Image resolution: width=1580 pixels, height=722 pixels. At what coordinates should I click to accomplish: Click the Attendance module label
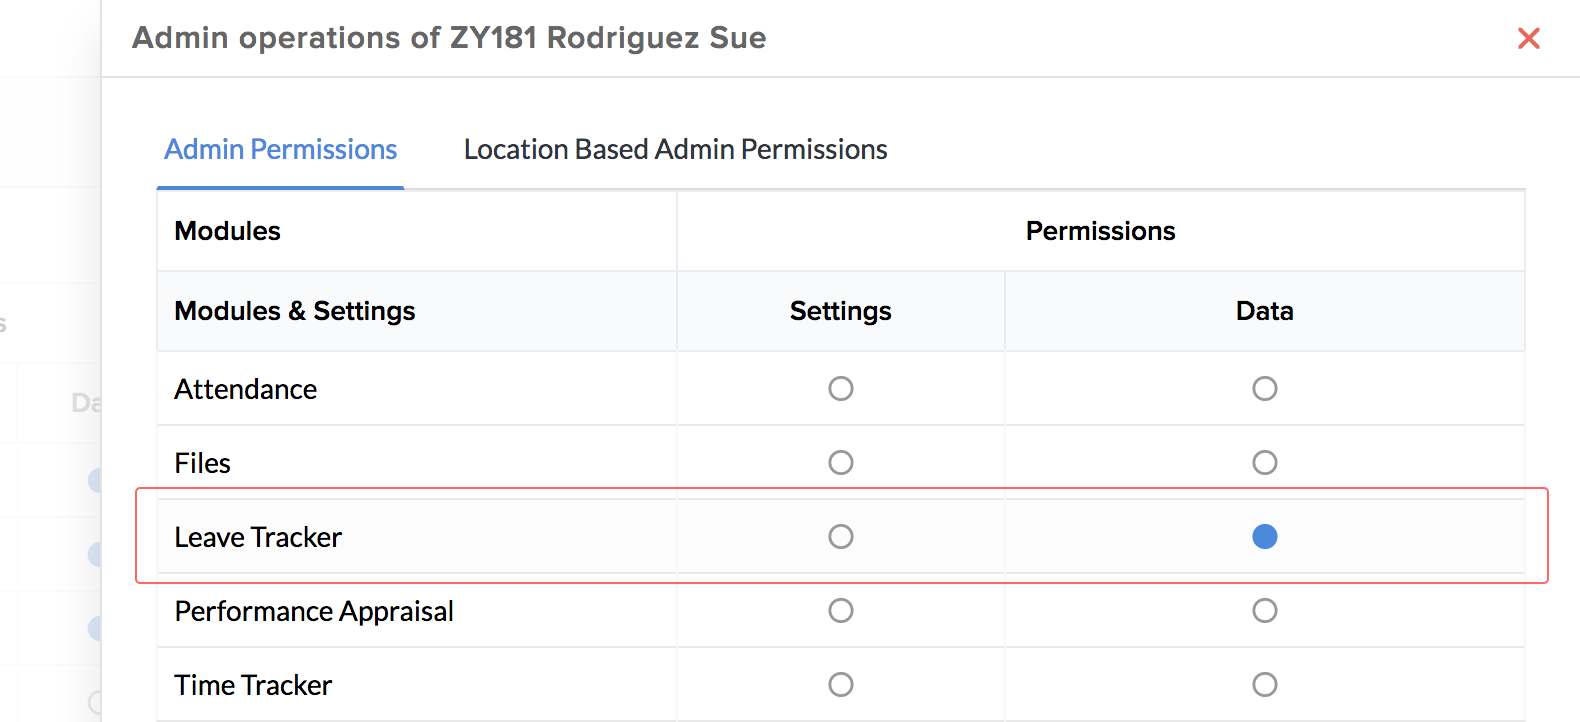pyautogui.click(x=245, y=390)
